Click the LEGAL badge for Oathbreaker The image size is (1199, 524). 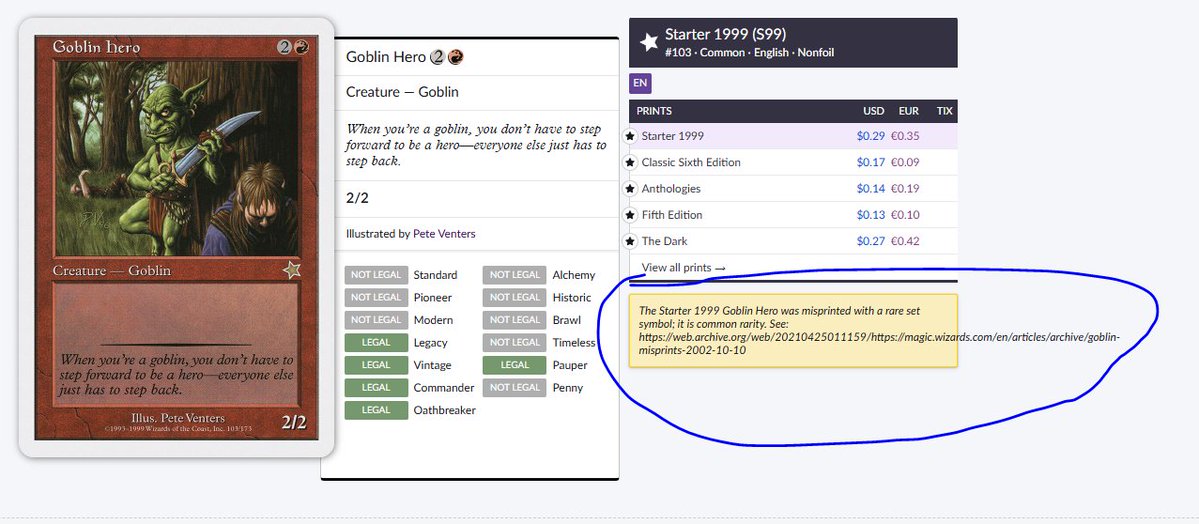pyautogui.click(x=375, y=410)
